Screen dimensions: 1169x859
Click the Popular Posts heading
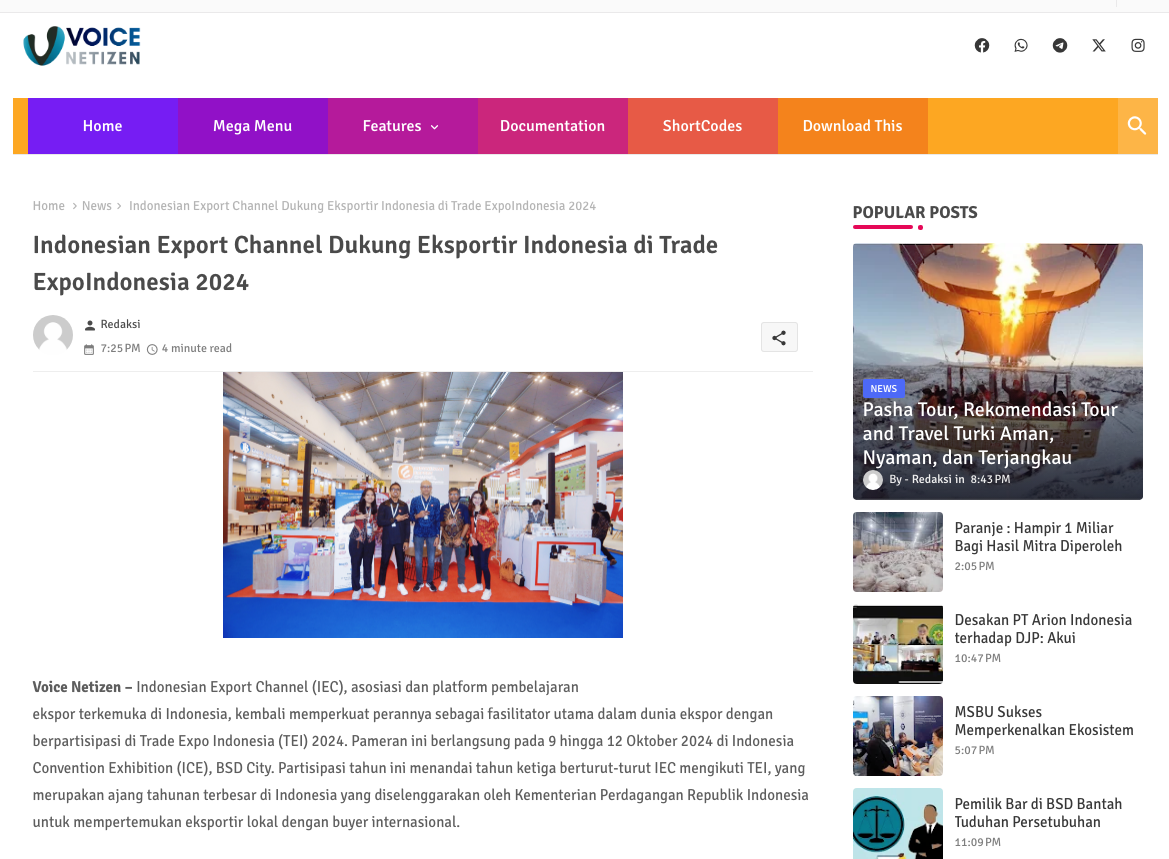point(915,213)
